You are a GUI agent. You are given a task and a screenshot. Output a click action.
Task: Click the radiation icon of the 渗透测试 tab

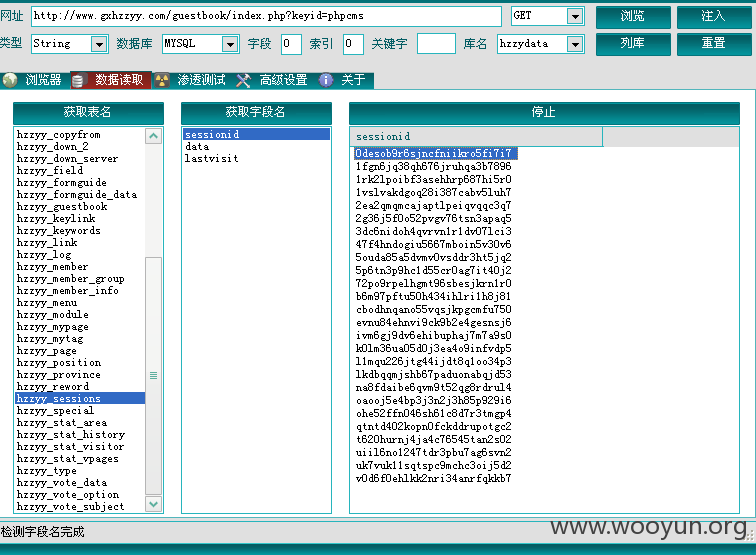point(162,80)
